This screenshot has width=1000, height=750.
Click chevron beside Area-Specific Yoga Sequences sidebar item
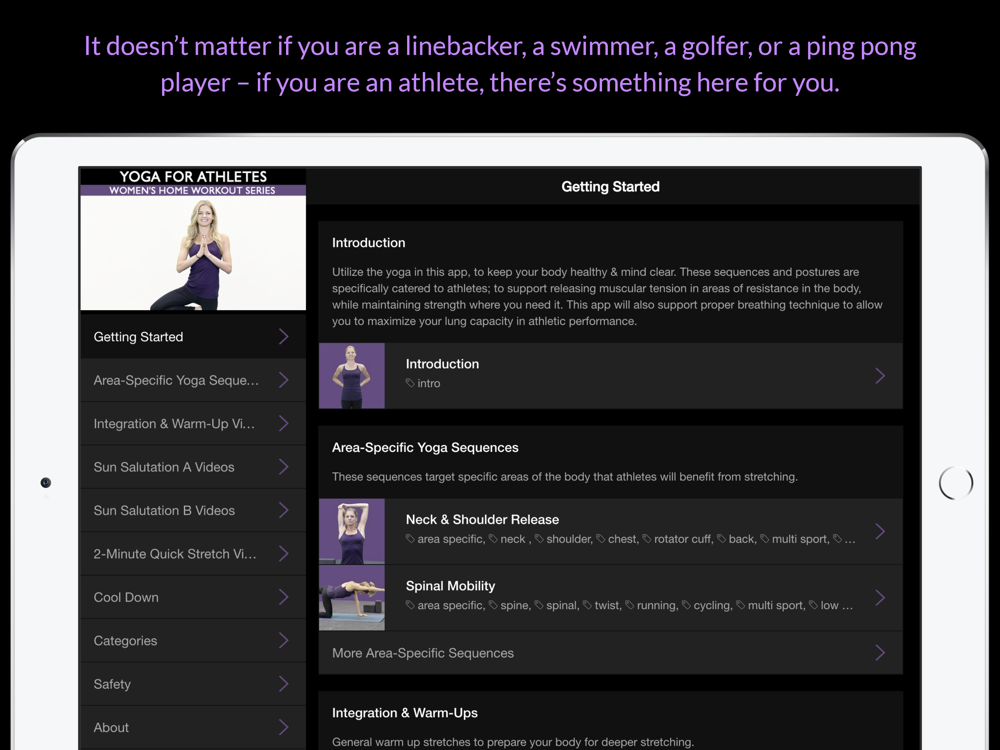[284, 380]
